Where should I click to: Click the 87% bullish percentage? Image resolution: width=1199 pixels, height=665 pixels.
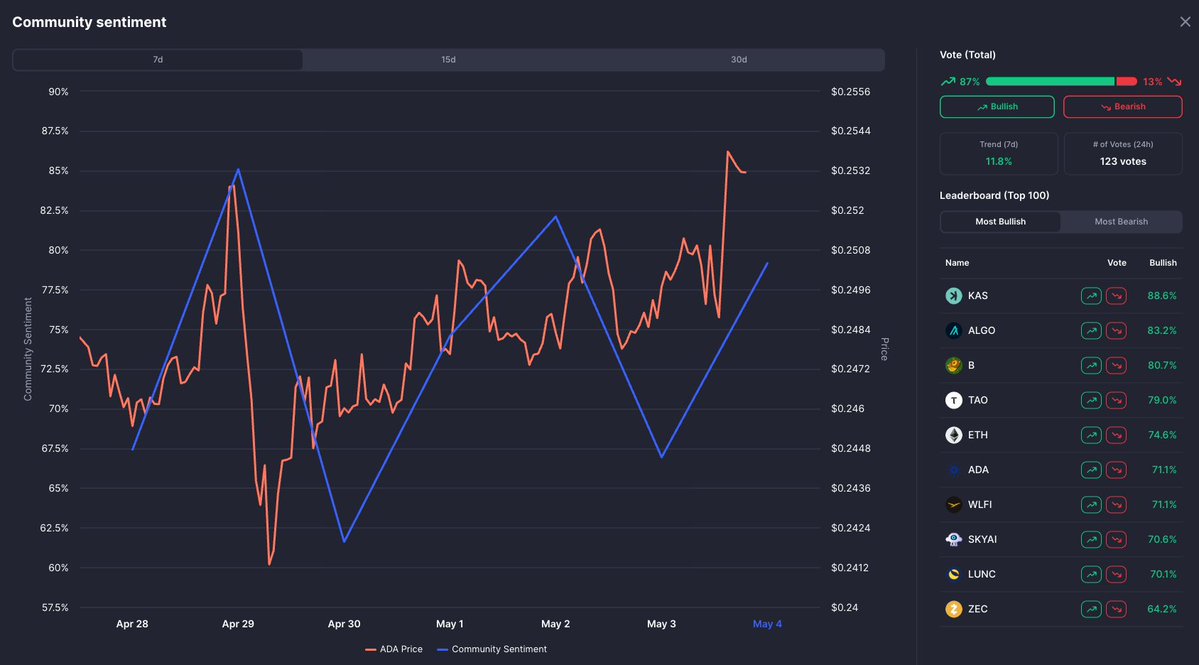click(970, 82)
